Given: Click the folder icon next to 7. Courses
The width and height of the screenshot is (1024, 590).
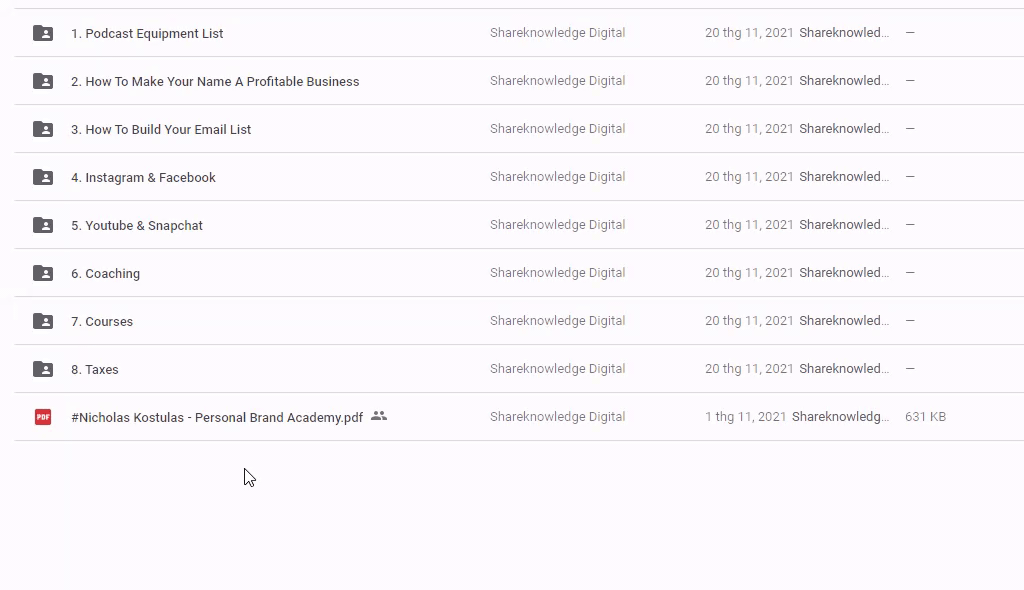Looking at the screenshot, I should (x=43, y=321).
